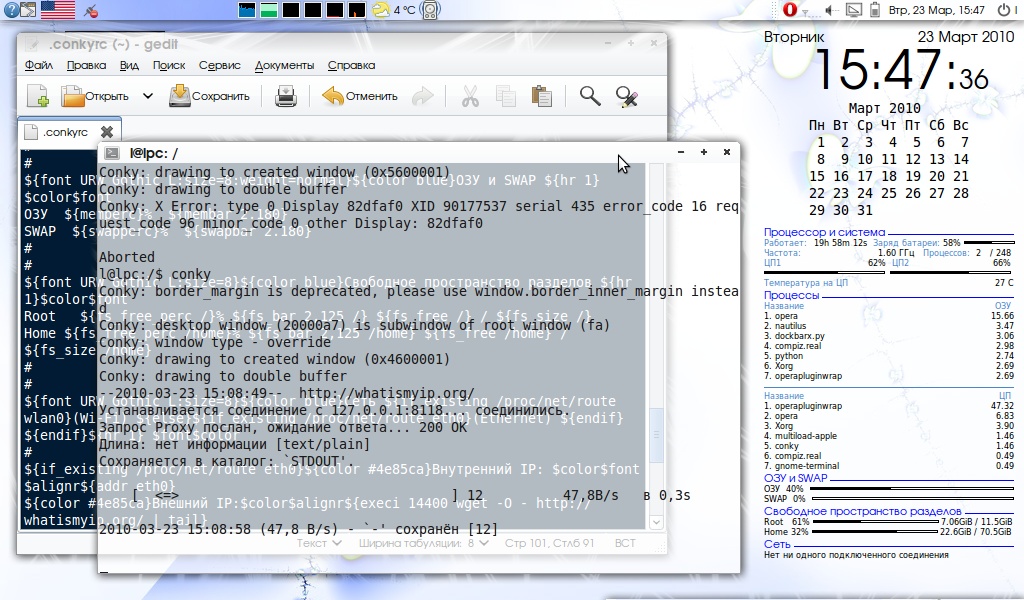Click 'Нет ни одного подключенного соединения' text
The height and width of the screenshot is (600, 1024).
(856, 555)
